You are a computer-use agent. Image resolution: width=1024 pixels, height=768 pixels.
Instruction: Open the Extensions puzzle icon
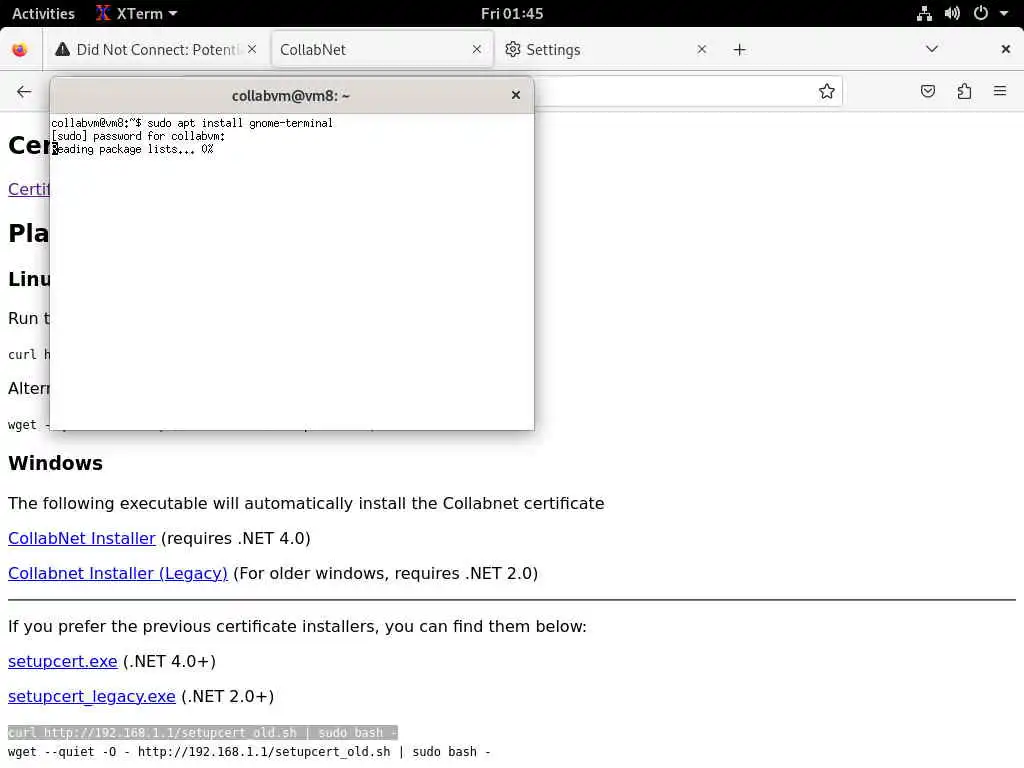pyautogui.click(x=964, y=91)
